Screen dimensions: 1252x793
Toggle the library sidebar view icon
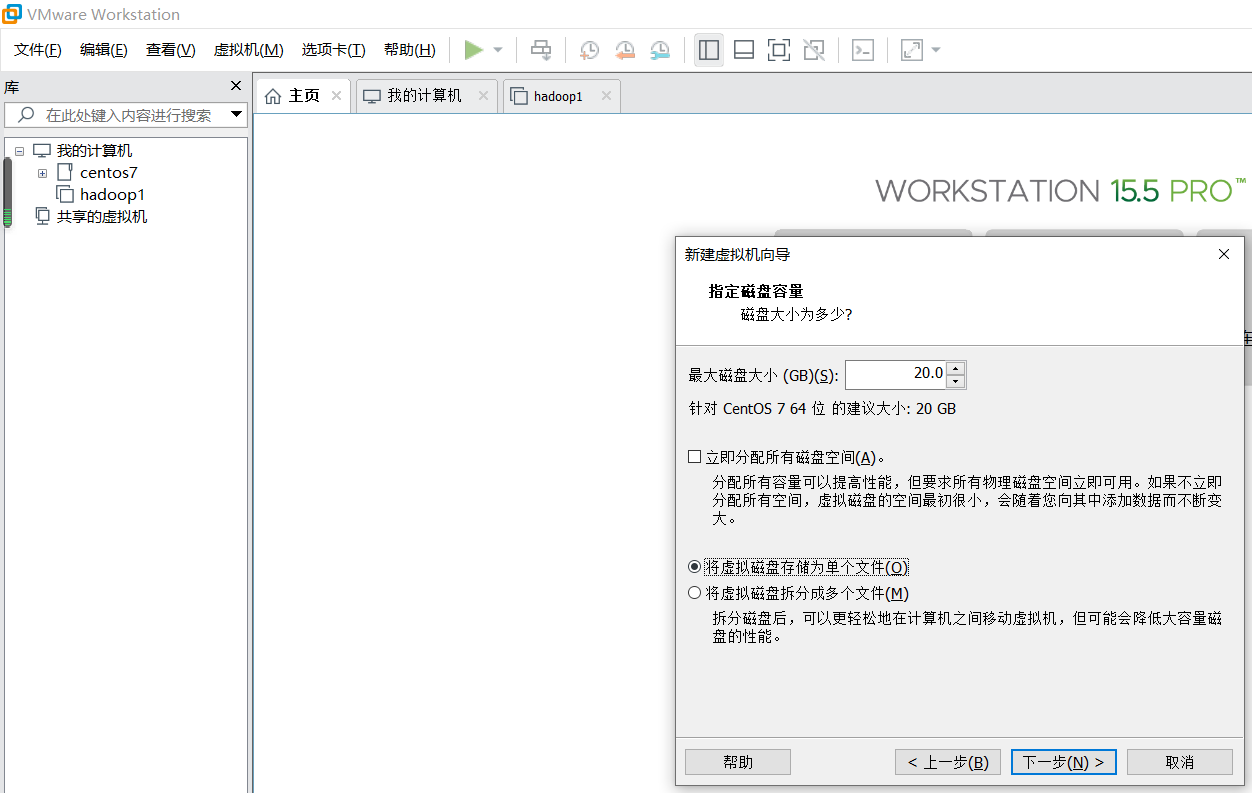709,50
